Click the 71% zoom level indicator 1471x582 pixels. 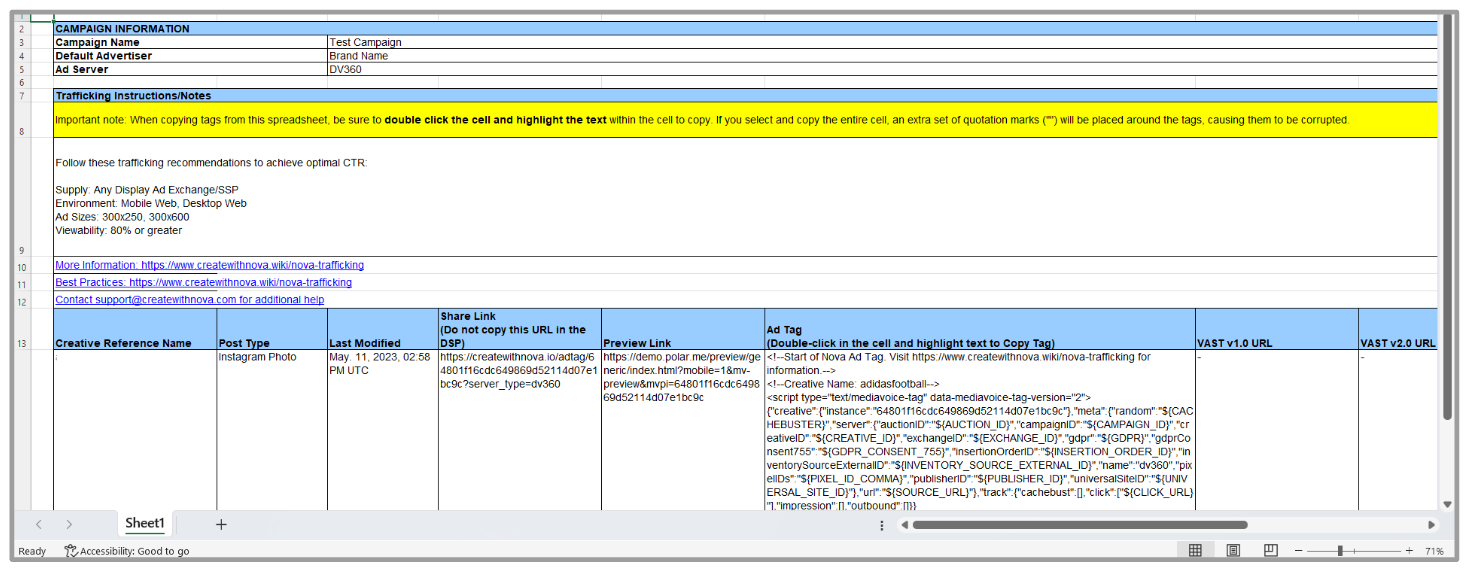[x=1434, y=551]
